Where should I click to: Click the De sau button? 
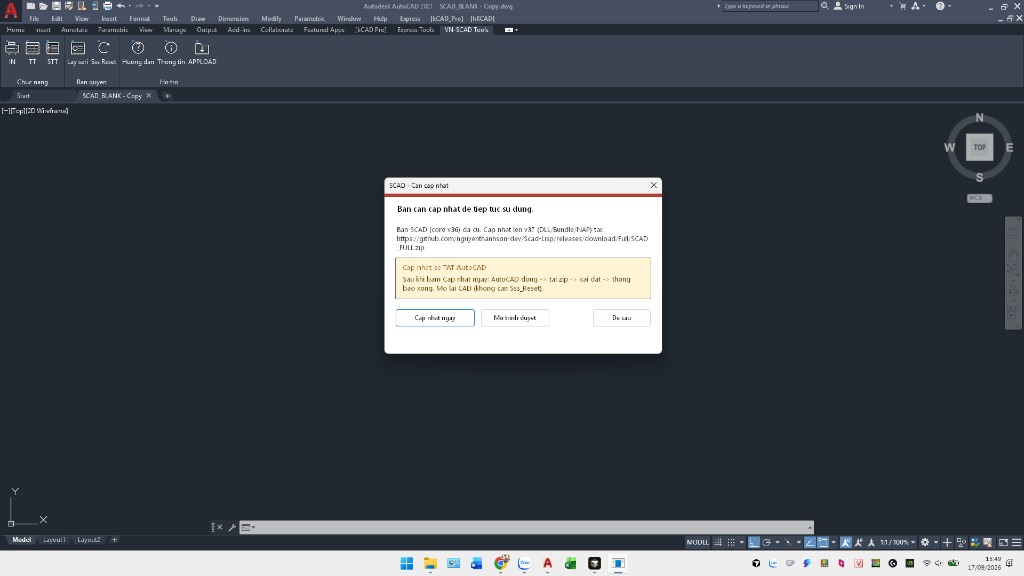pos(622,317)
